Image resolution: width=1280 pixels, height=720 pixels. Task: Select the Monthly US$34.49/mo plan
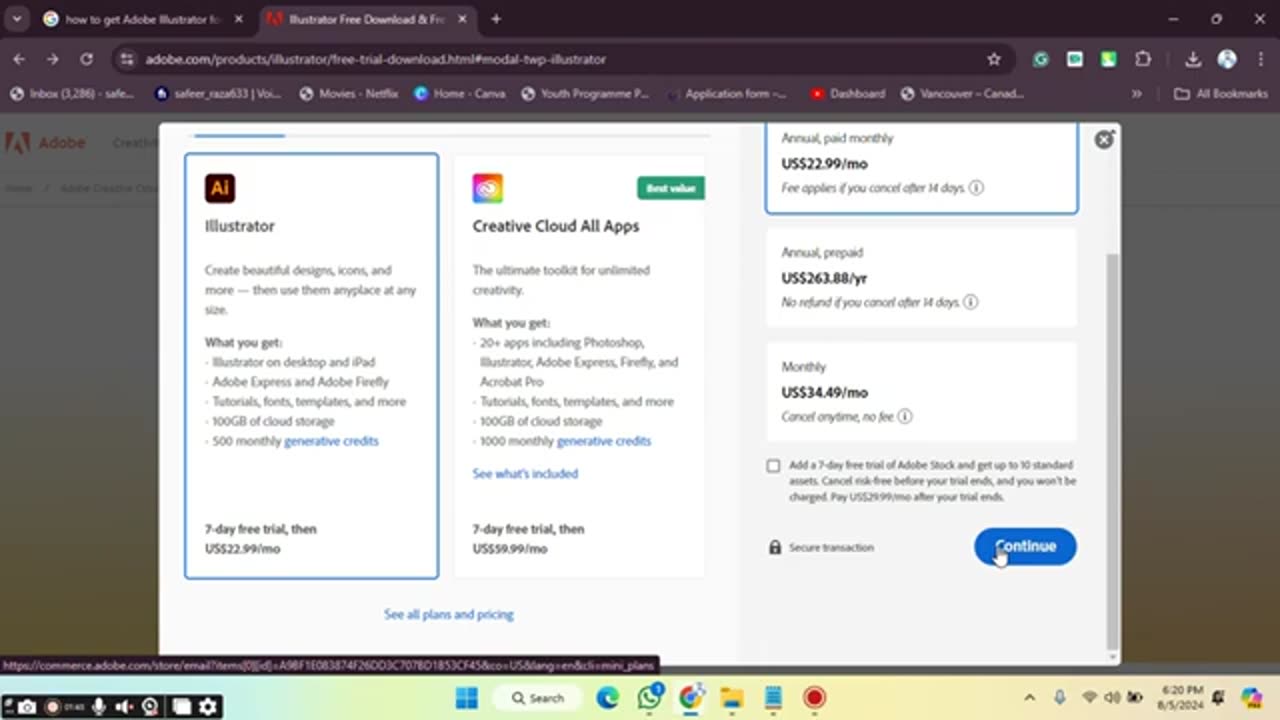[921, 392]
